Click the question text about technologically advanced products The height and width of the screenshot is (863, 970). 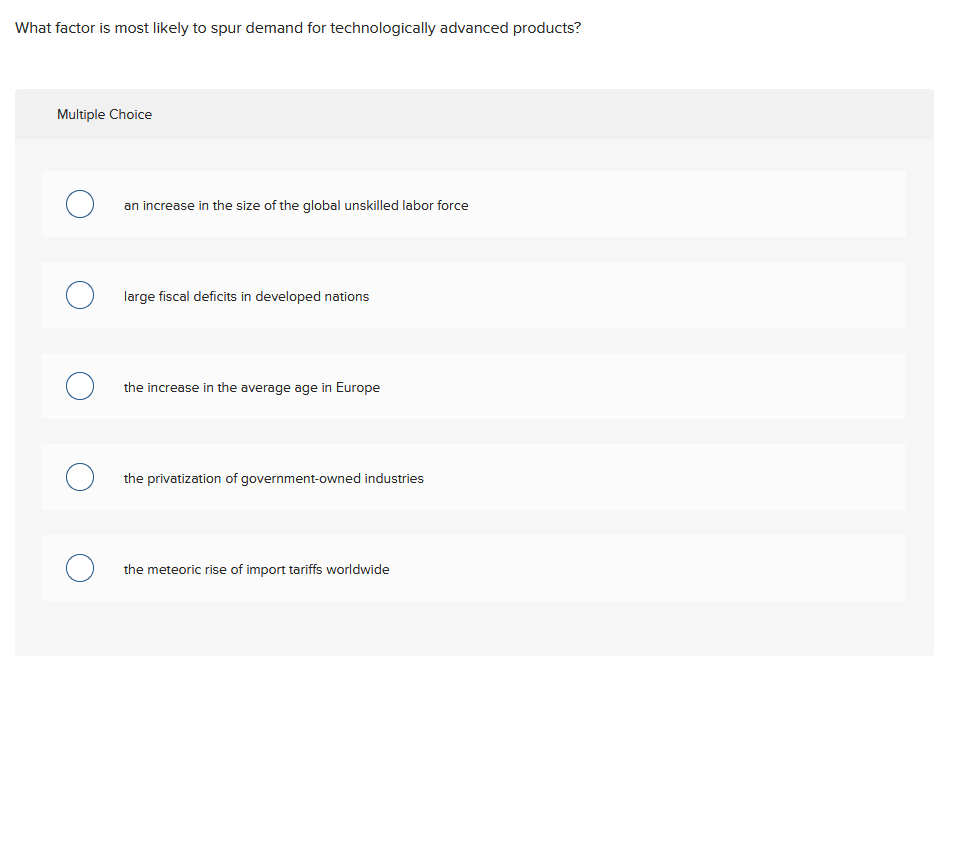click(298, 28)
